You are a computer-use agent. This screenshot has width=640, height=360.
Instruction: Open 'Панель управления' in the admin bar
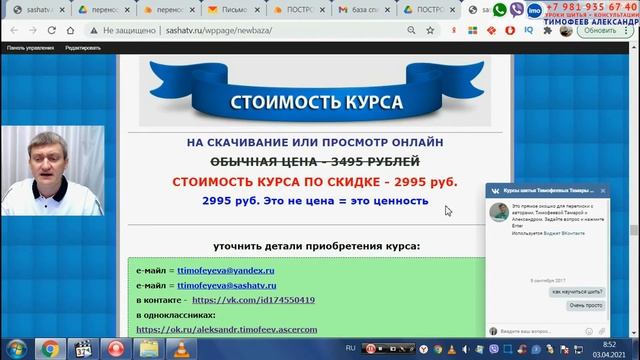(x=30, y=48)
